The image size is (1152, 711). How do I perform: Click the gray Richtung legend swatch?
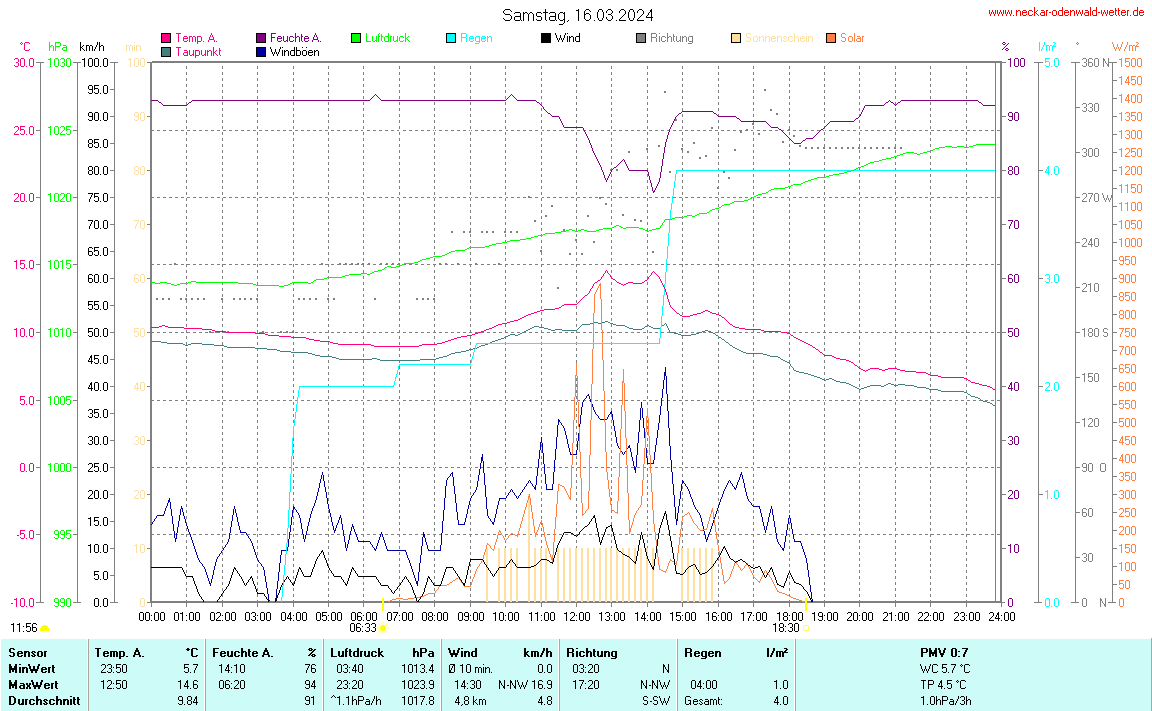point(641,38)
